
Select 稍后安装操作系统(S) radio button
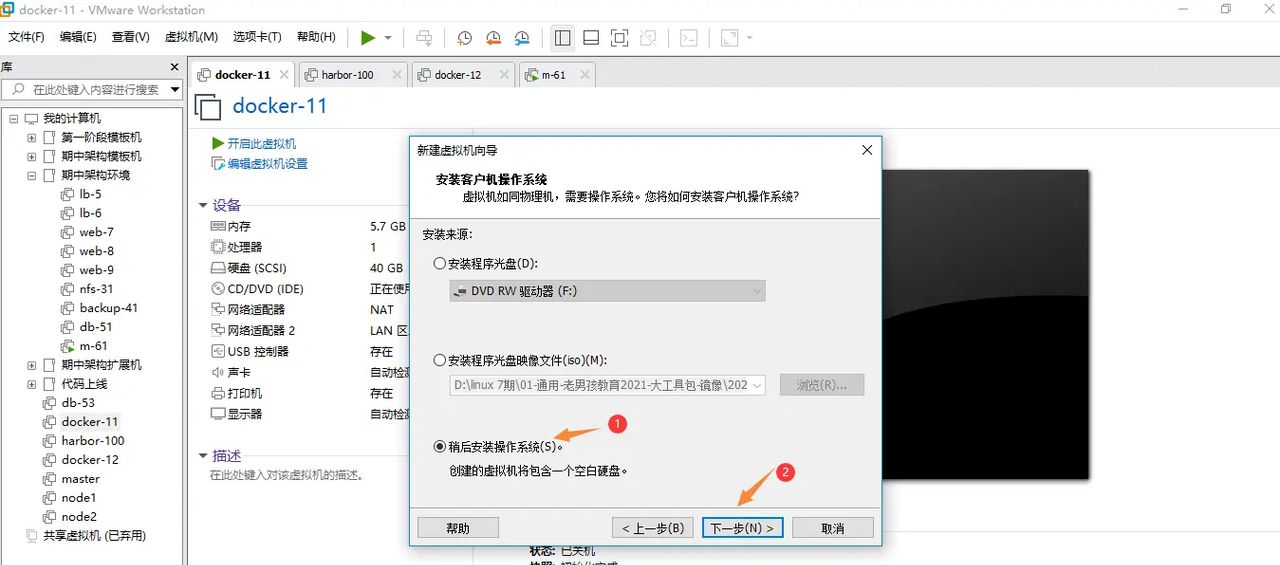[x=440, y=447]
